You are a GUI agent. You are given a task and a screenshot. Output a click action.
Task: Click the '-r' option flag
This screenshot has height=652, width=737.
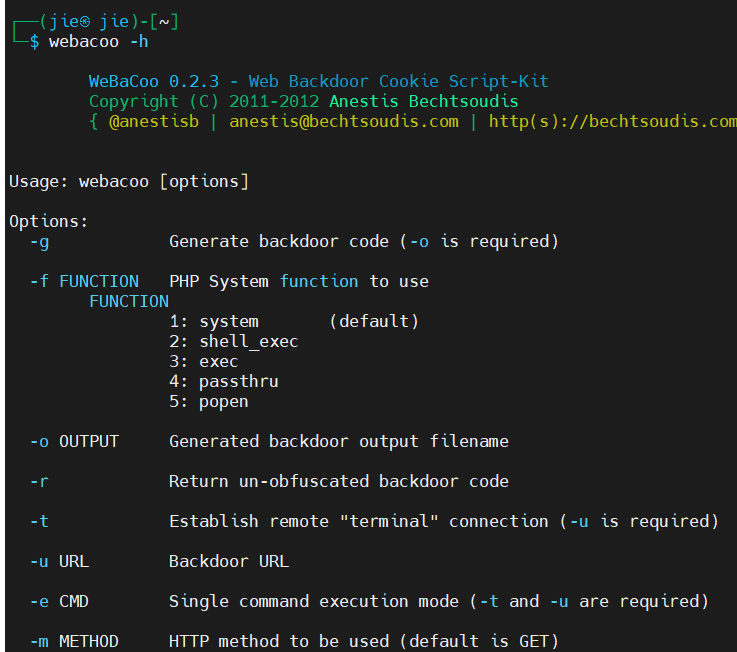pos(39,481)
